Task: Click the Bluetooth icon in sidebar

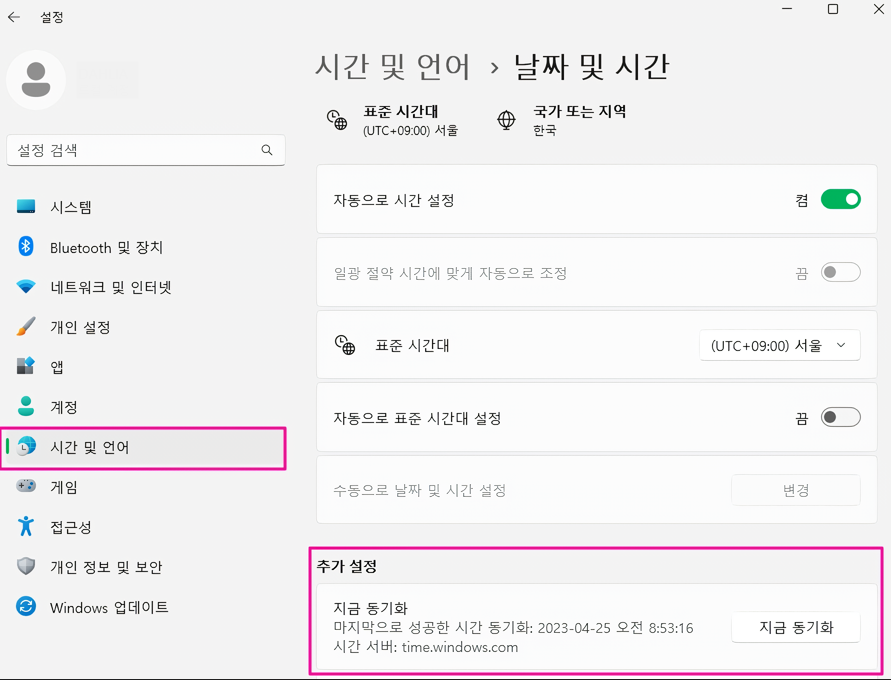Action: [26, 247]
